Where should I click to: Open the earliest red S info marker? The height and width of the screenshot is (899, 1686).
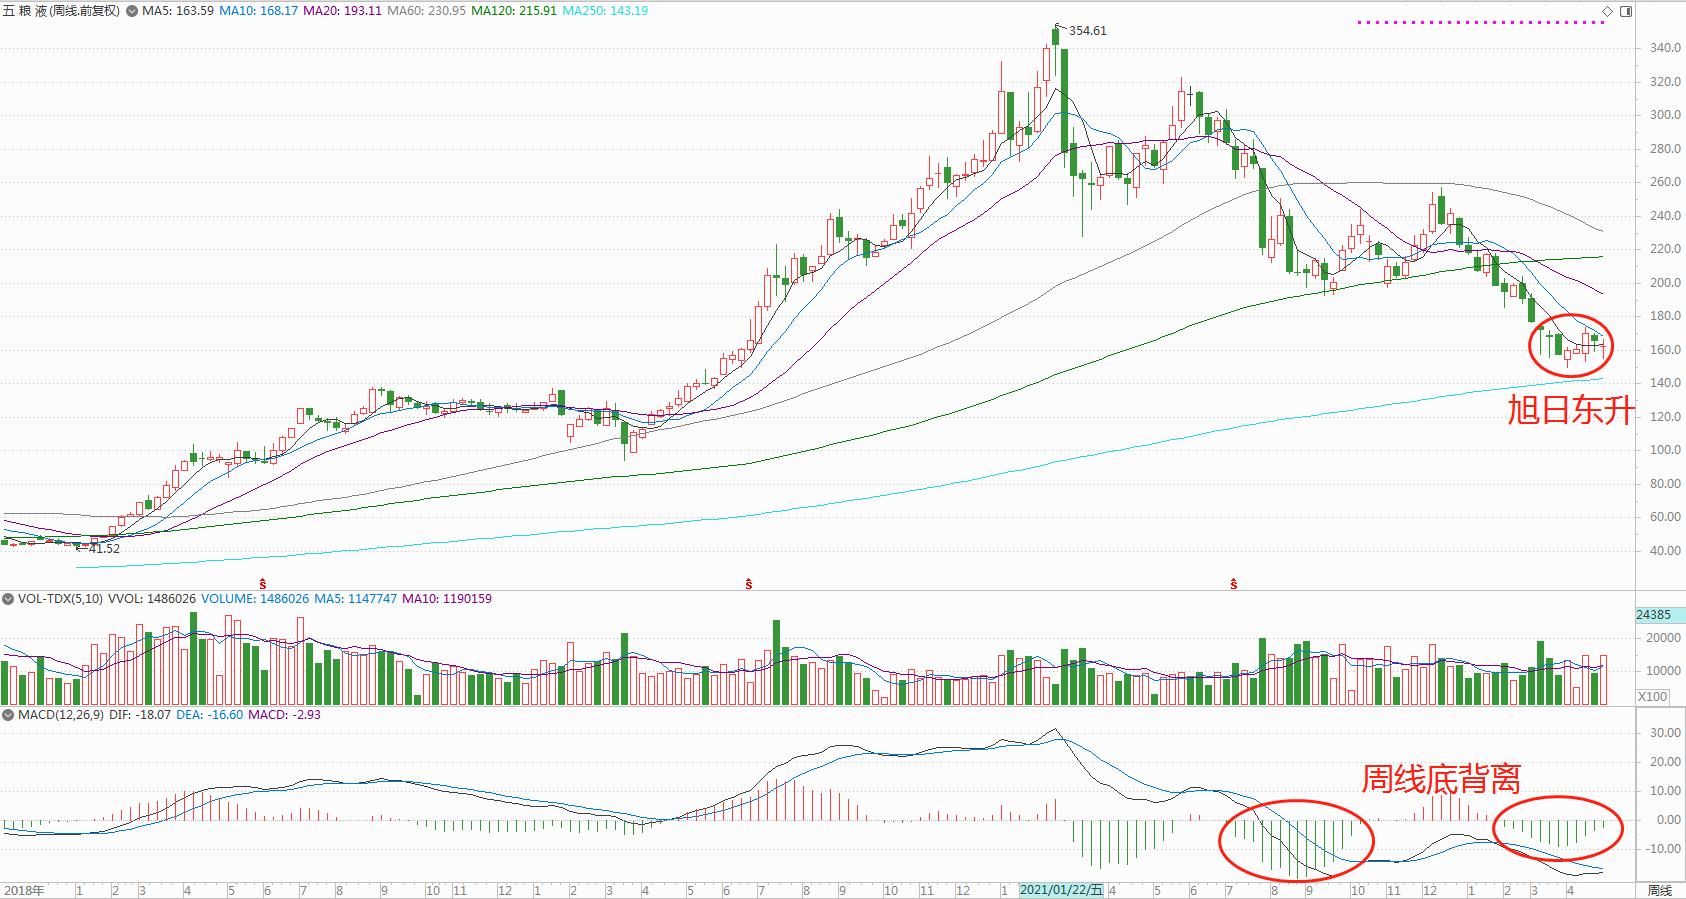(x=263, y=583)
